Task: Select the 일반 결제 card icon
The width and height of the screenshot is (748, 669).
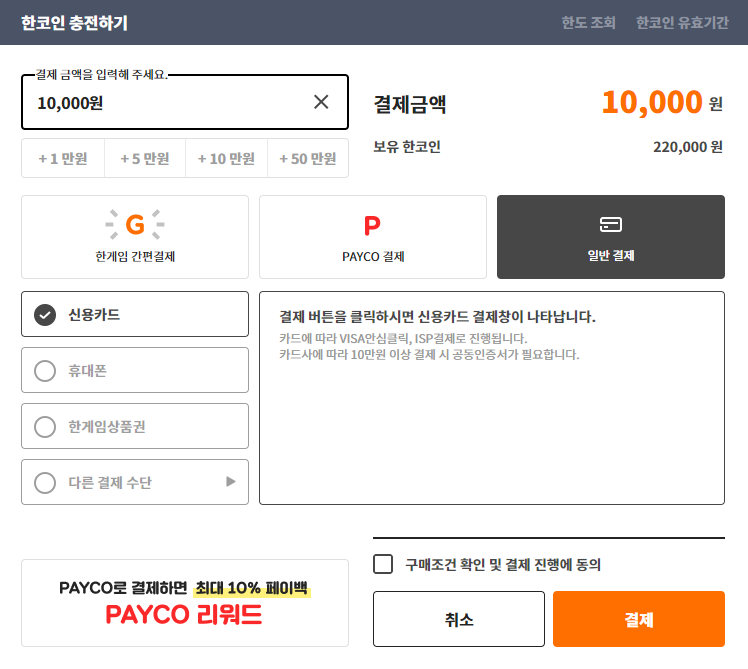Action: (x=610, y=224)
